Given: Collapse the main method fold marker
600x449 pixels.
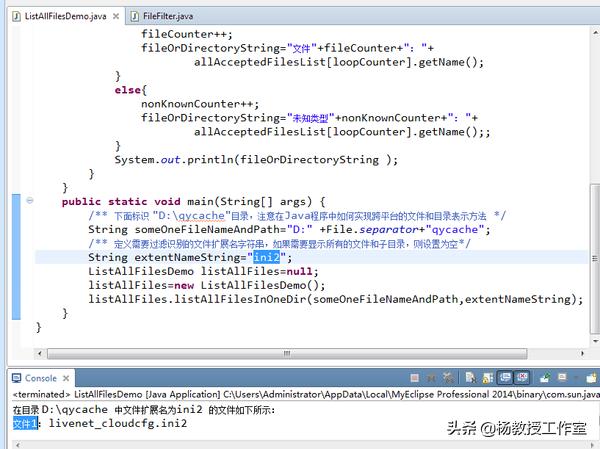Looking at the screenshot, I should point(29,200).
